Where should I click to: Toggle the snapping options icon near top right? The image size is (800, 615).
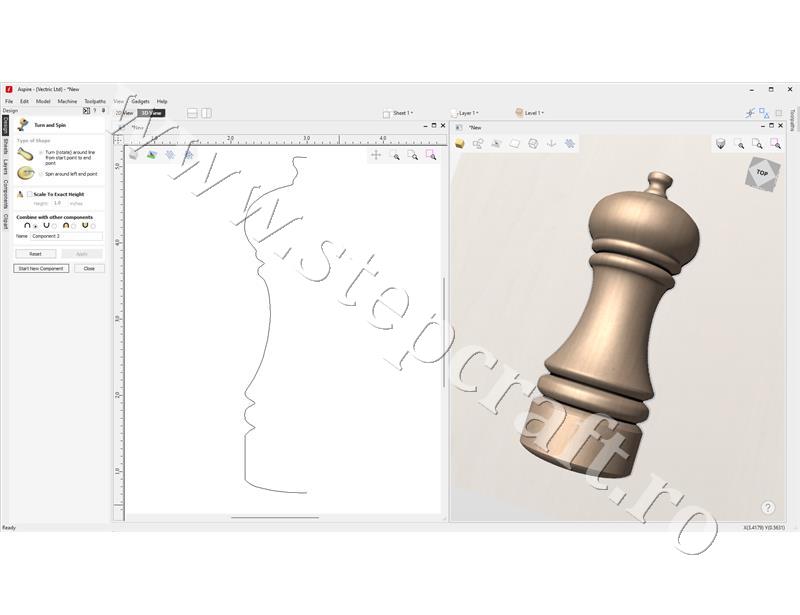[x=749, y=113]
